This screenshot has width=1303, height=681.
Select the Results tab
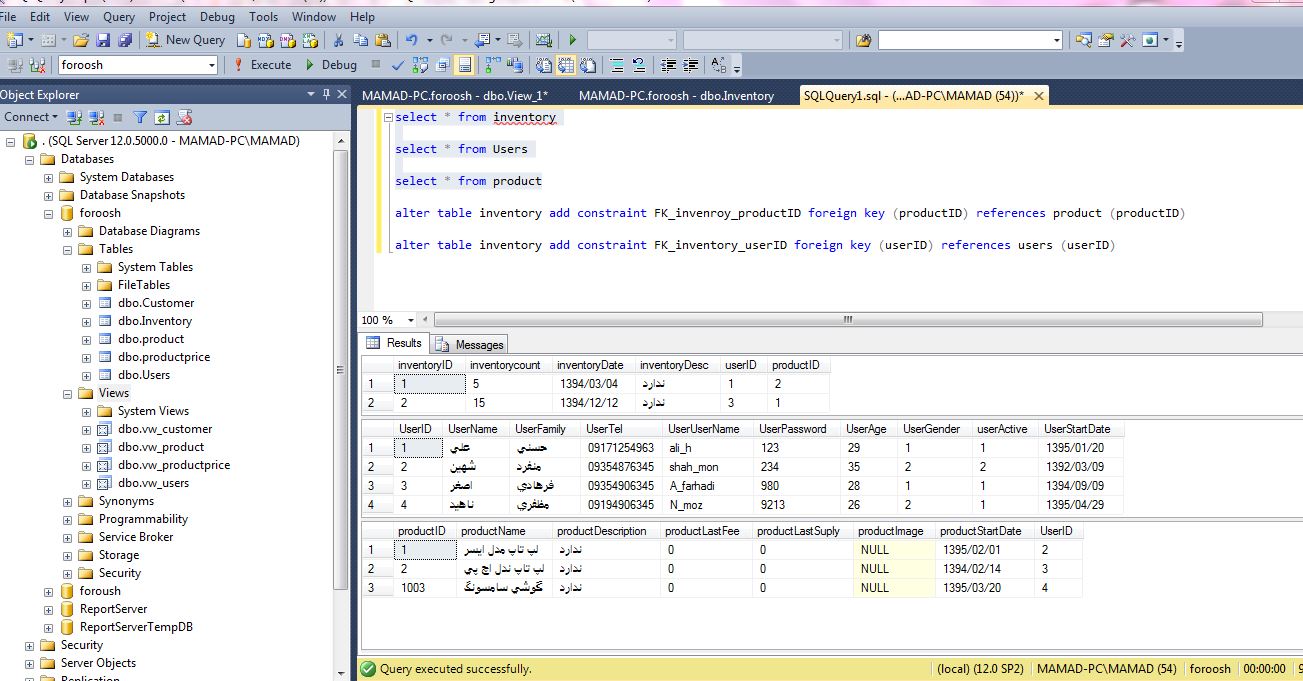pos(395,343)
